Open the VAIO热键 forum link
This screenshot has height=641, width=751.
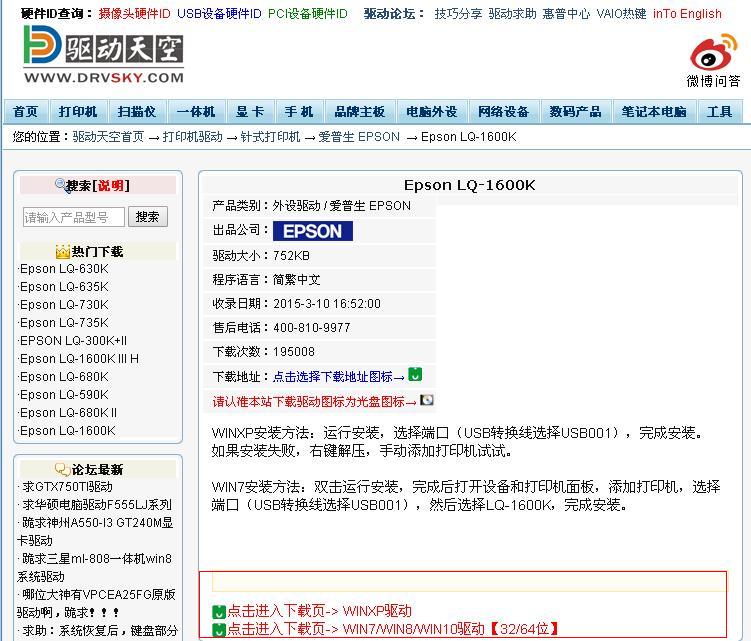[x=621, y=14]
